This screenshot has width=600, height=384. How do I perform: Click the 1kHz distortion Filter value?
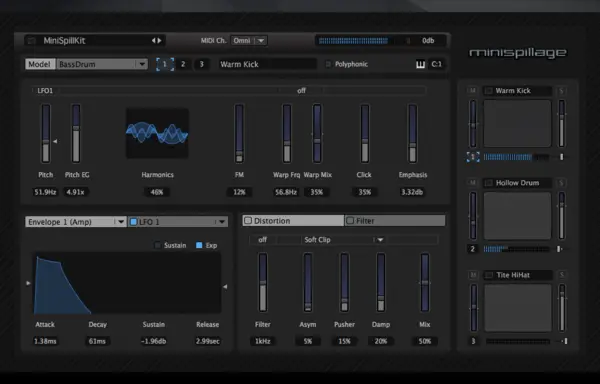pos(262,341)
